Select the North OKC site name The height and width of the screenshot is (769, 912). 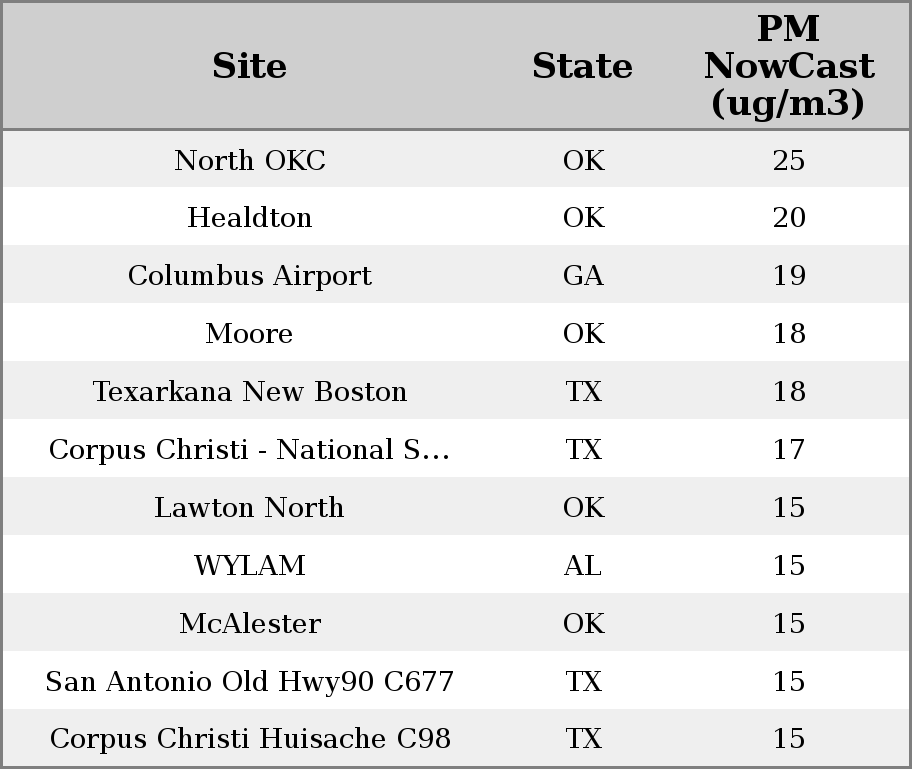click(250, 160)
